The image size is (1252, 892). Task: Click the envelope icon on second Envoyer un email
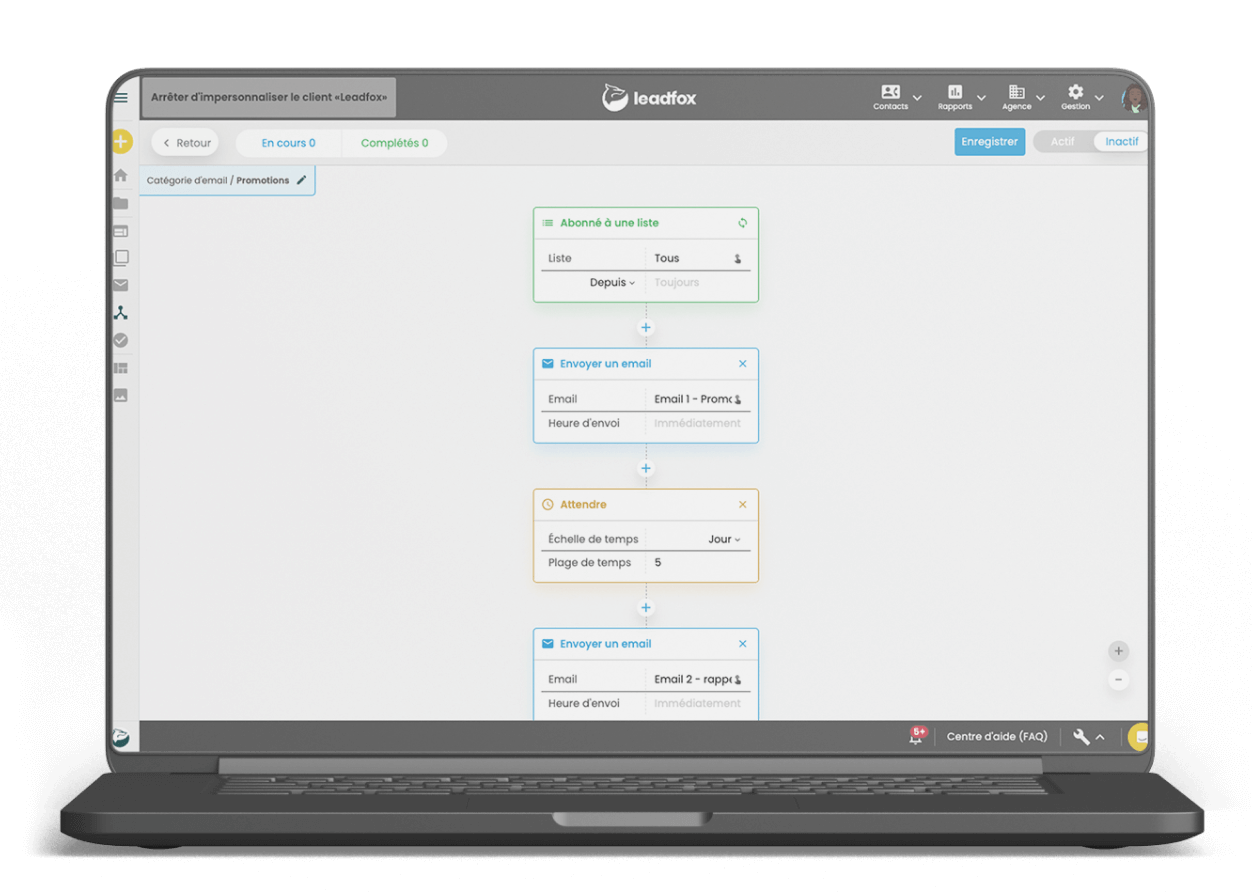coord(547,644)
